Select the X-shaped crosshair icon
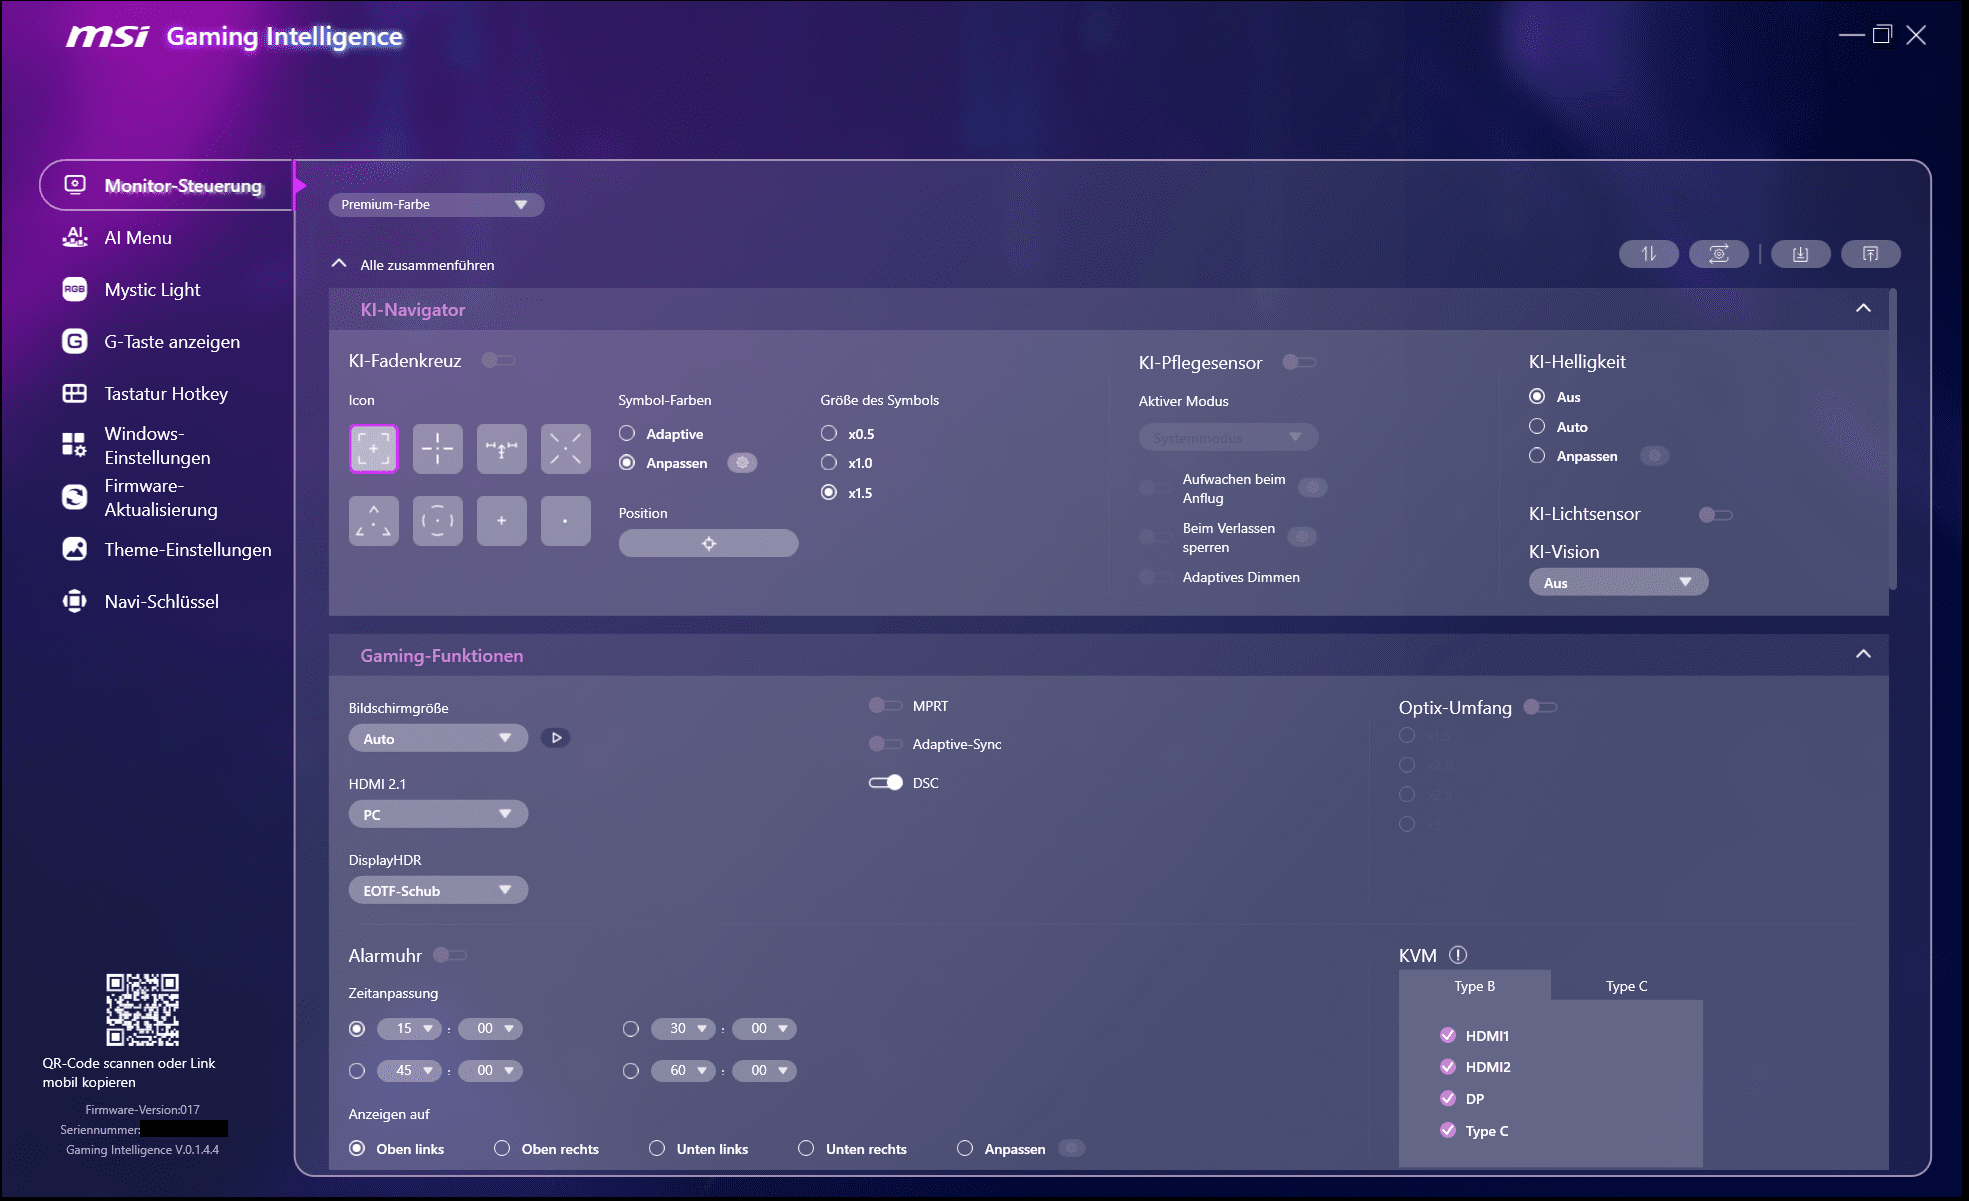The width and height of the screenshot is (1969, 1201). click(565, 448)
